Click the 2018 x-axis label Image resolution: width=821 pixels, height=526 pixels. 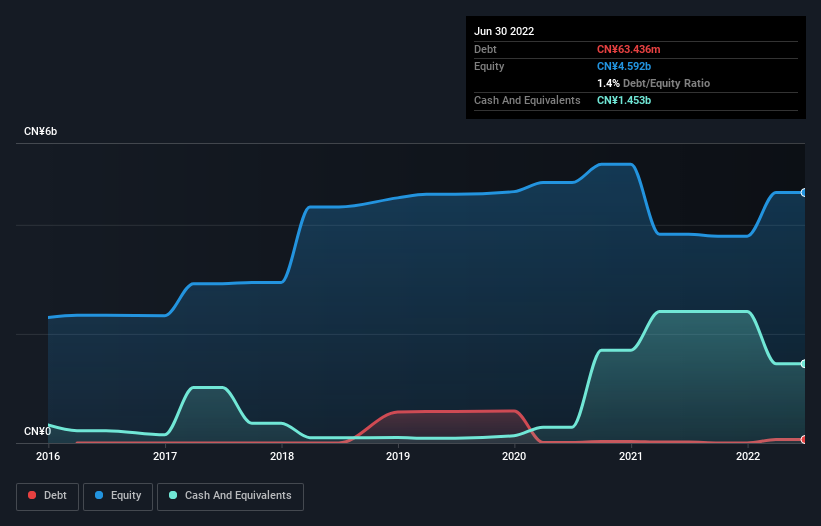[282, 456]
